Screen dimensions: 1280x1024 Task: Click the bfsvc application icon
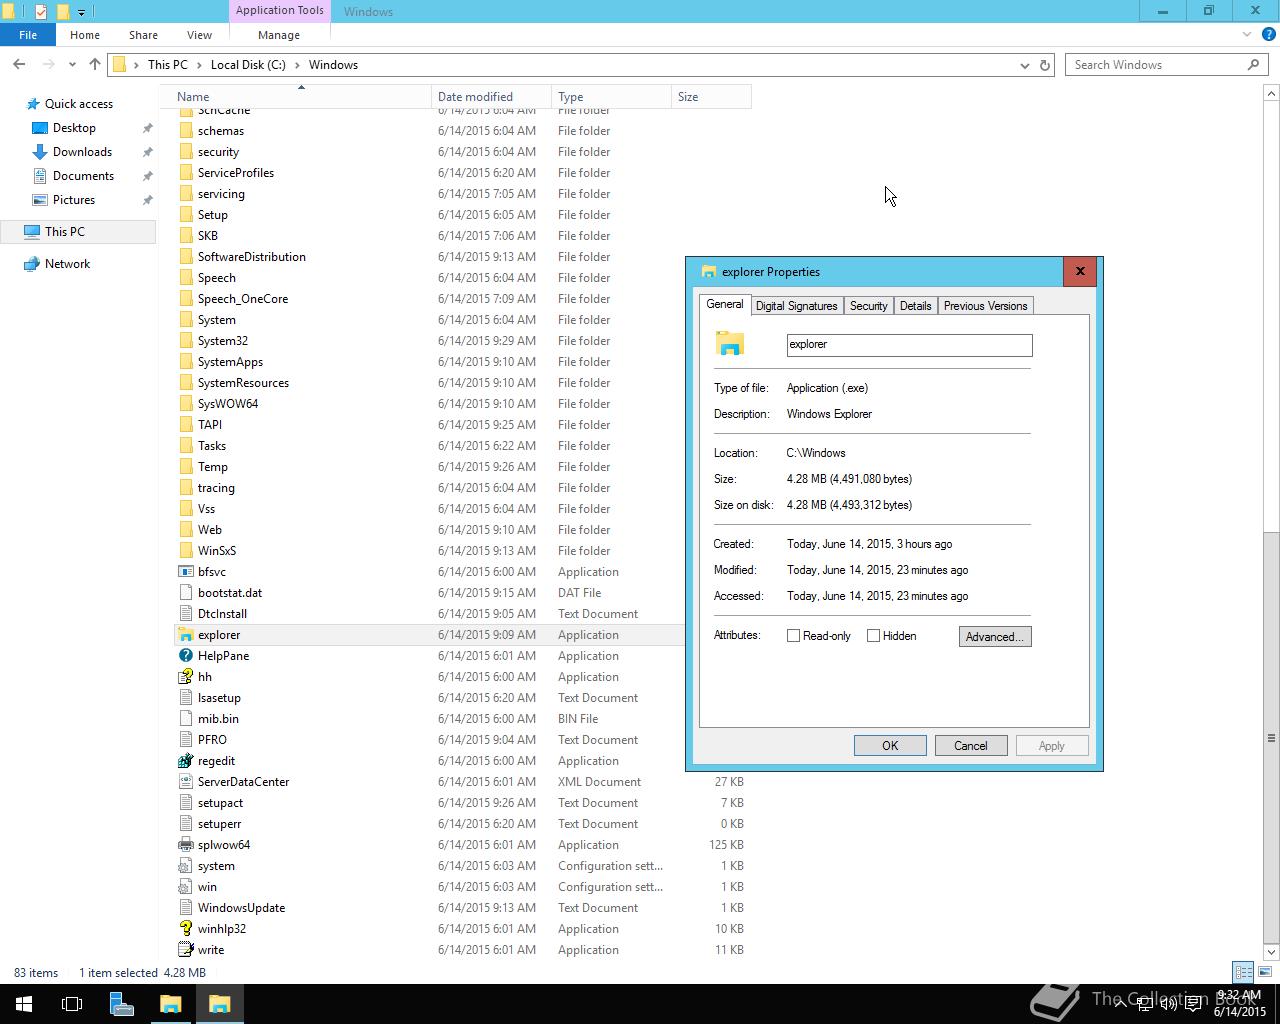[x=185, y=572]
